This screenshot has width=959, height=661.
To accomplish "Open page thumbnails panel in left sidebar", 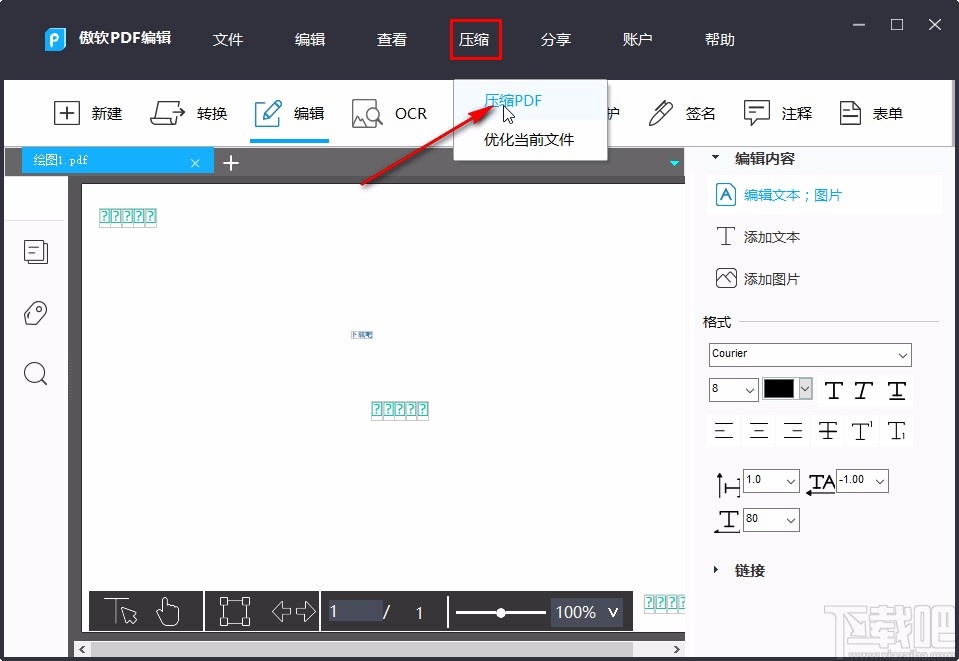I will coord(36,252).
